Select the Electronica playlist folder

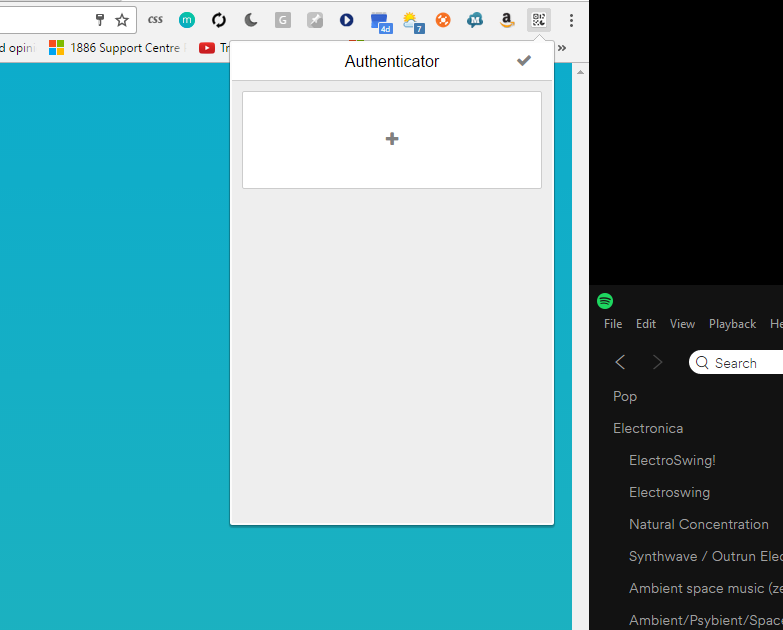click(648, 428)
